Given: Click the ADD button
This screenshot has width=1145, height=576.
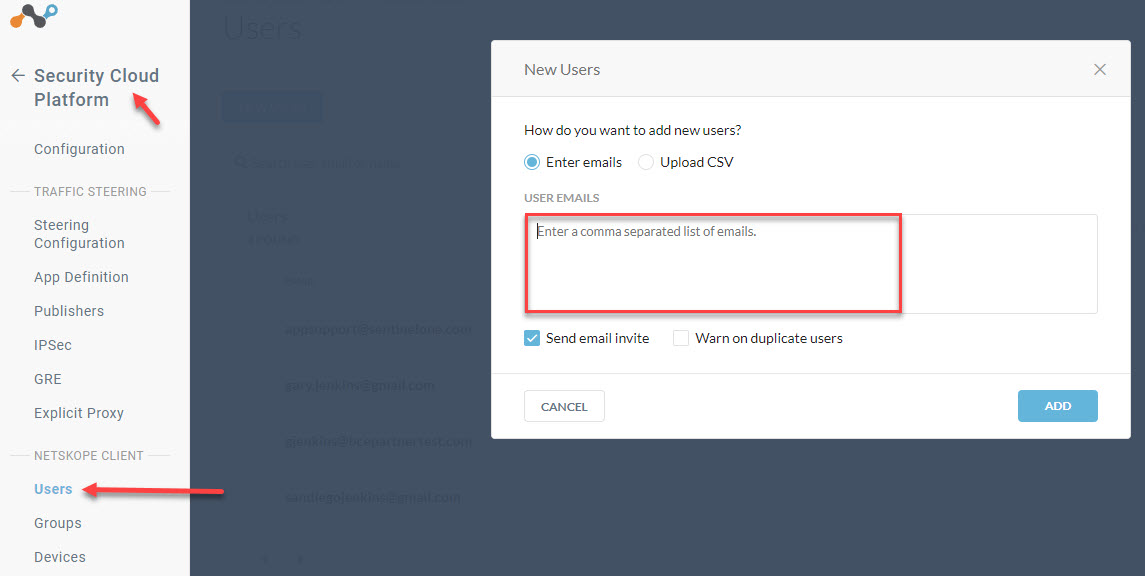Looking at the screenshot, I should 1057,406.
